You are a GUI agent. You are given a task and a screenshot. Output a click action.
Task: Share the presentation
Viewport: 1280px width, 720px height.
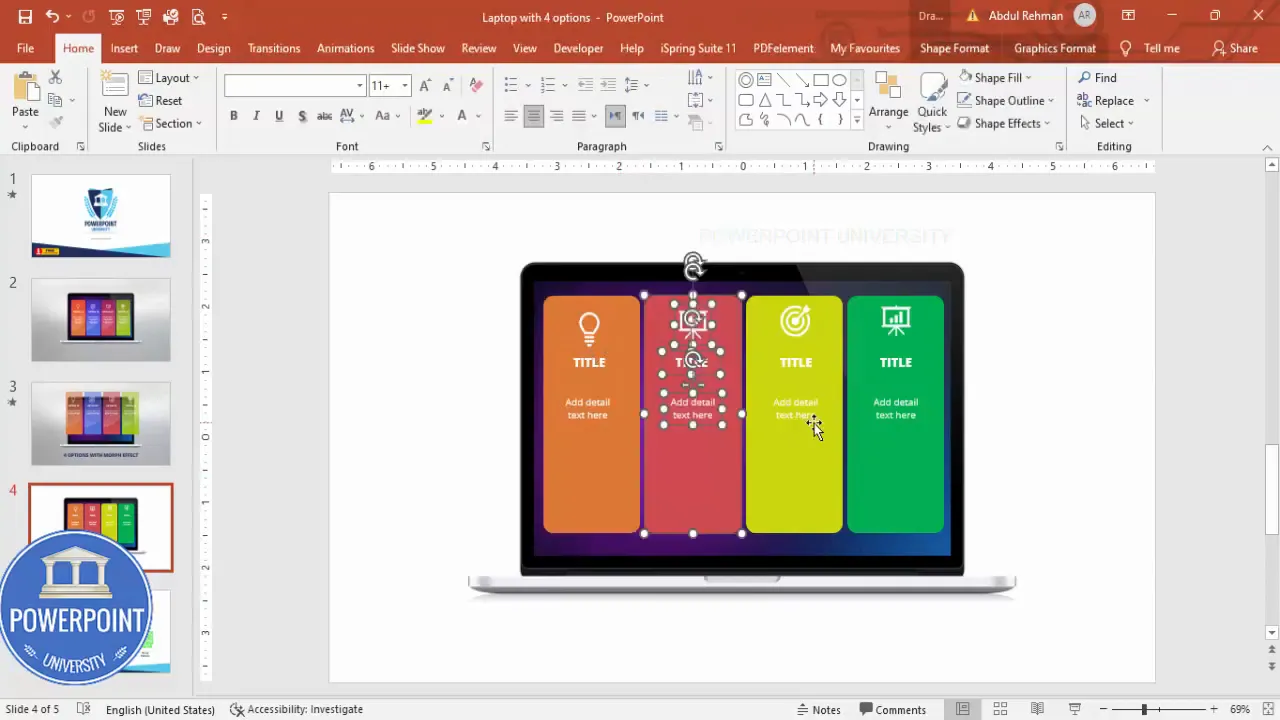pyautogui.click(x=1234, y=48)
